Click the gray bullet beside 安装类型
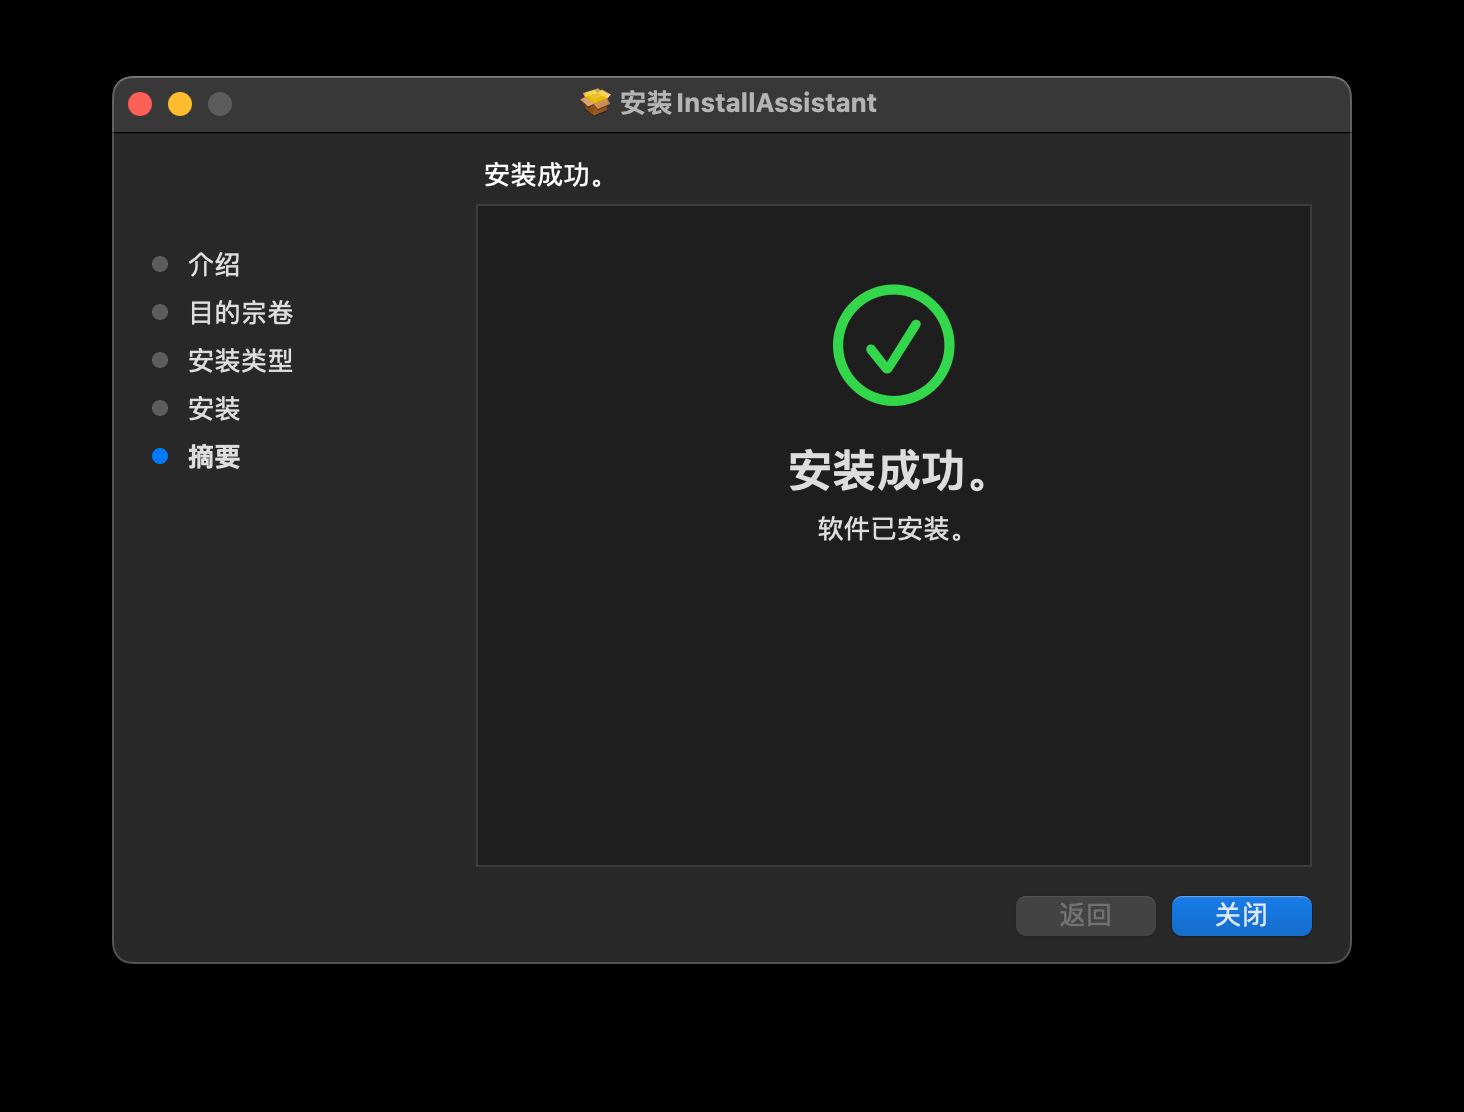 point(160,360)
